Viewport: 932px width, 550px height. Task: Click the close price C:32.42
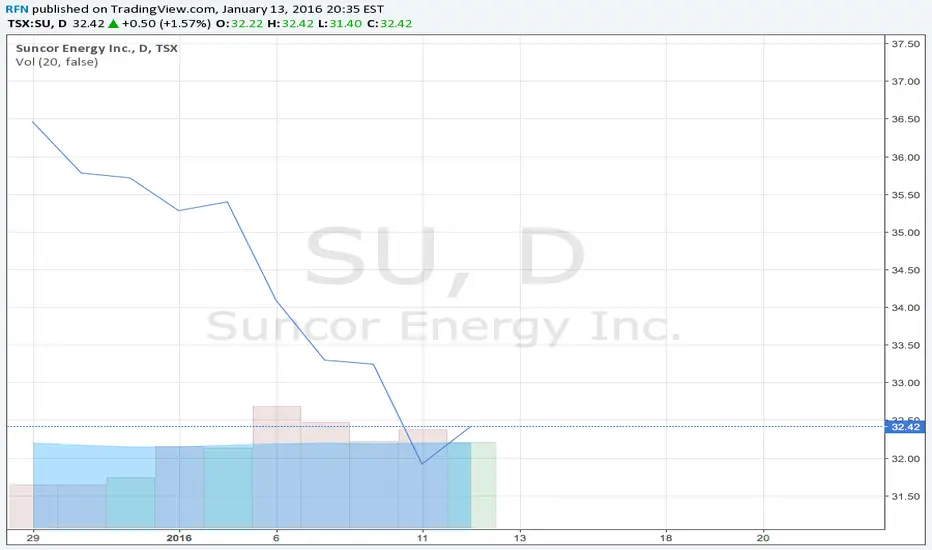[x=389, y=24]
